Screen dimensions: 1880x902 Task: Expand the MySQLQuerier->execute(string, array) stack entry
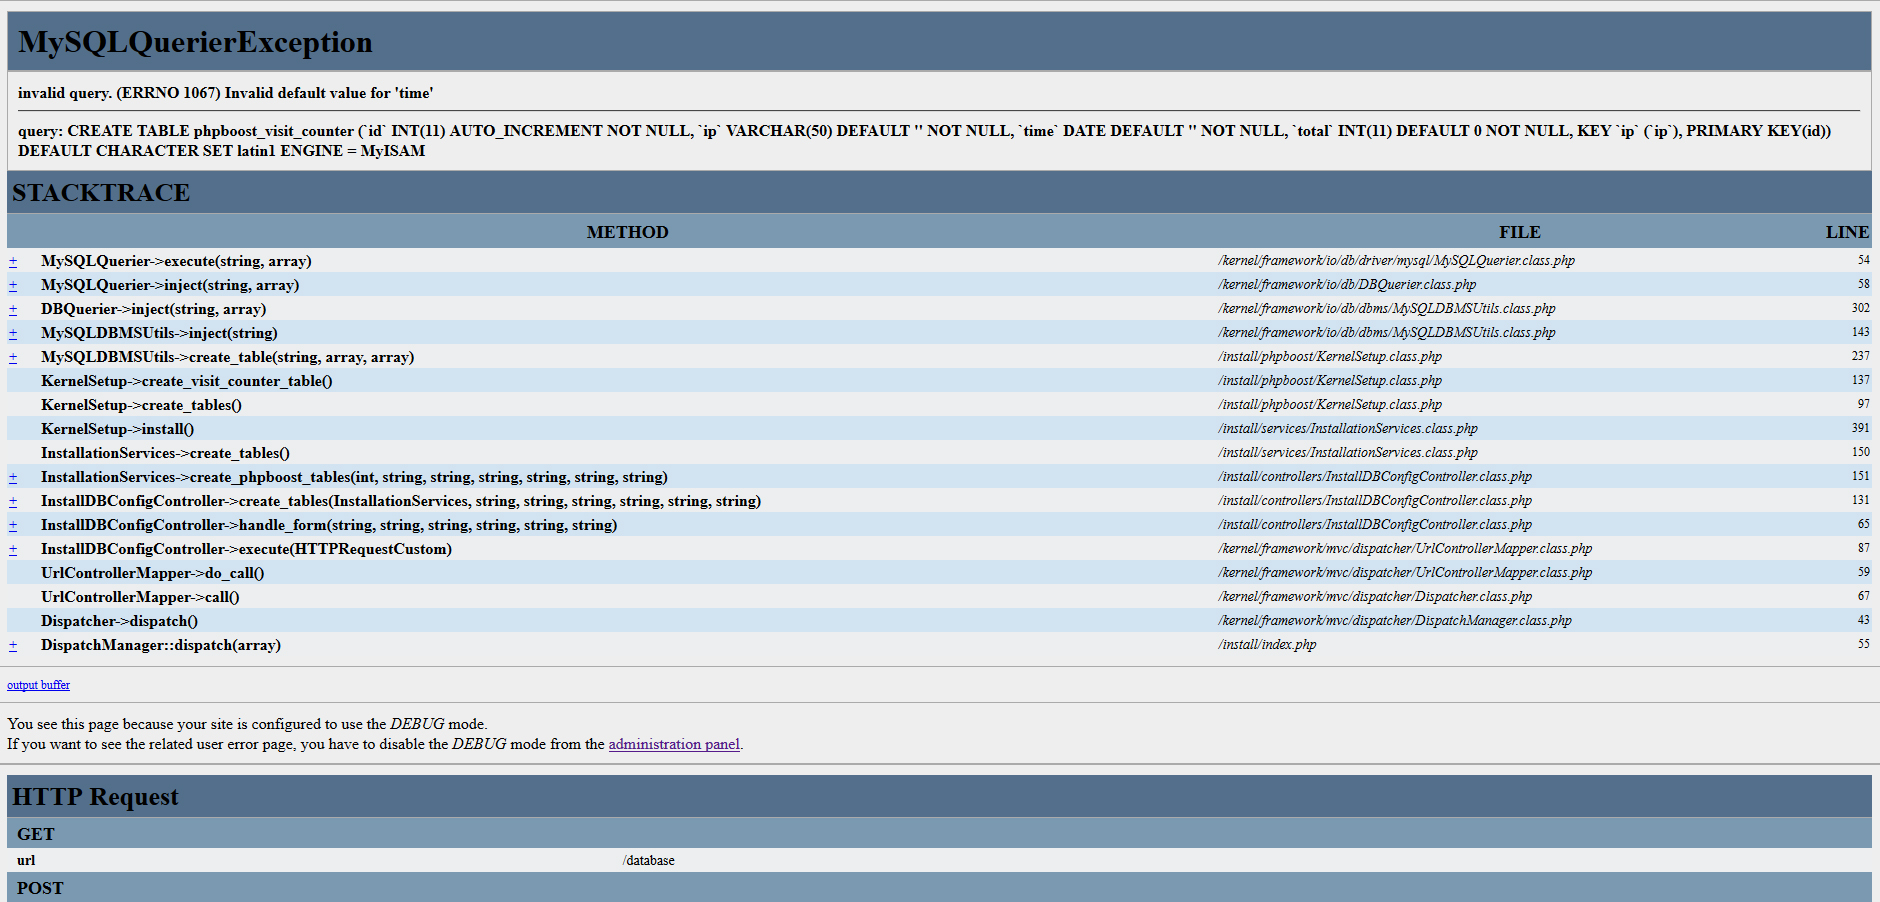pos(13,261)
